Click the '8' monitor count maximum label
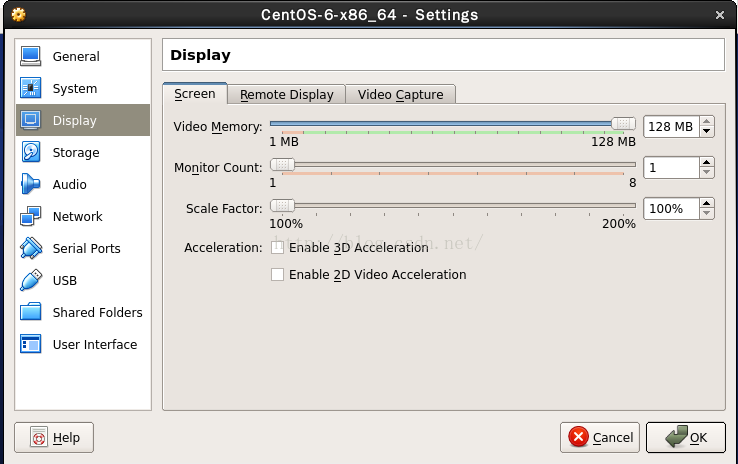The image size is (738, 464). 633,183
